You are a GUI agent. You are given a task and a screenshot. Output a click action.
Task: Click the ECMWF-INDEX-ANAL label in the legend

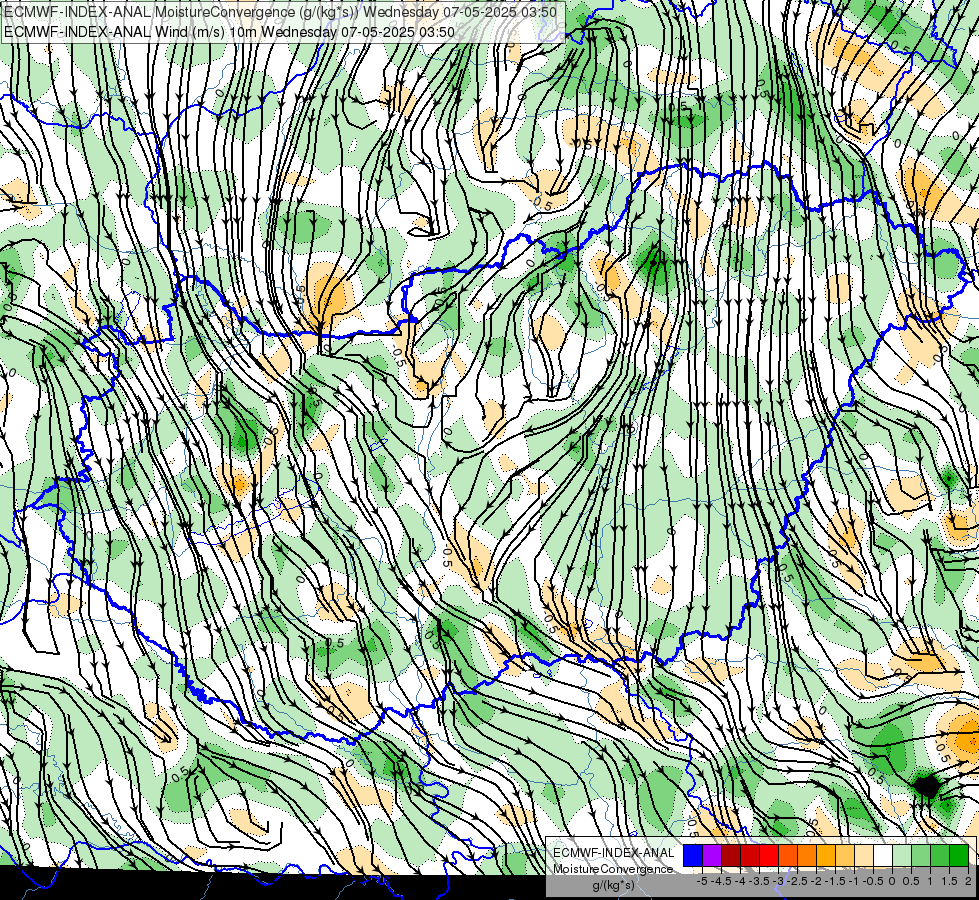pos(614,853)
